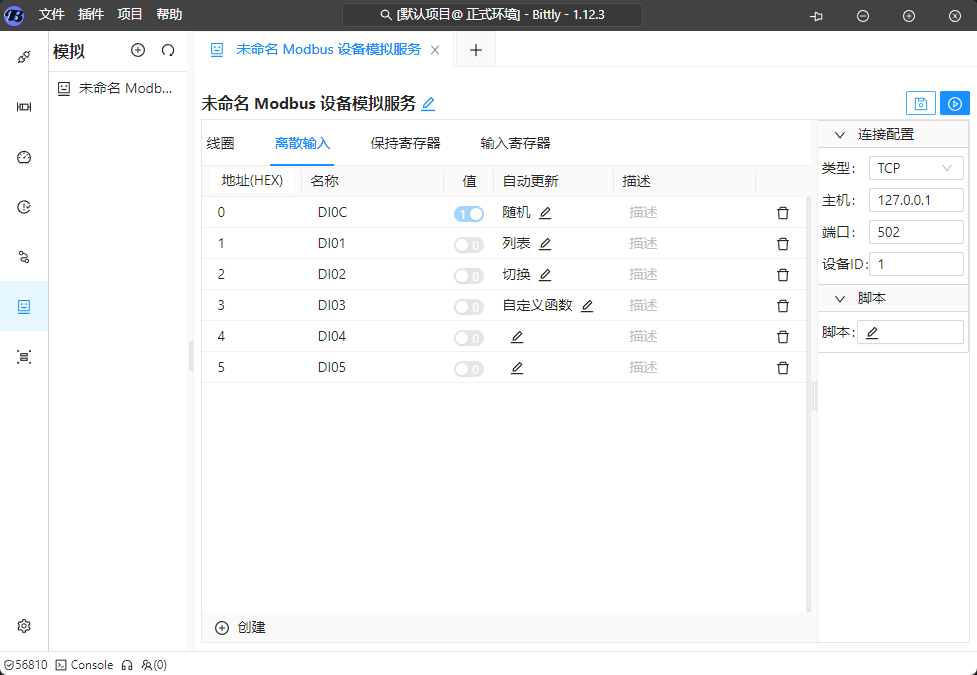Edit the 随机 auto-update setting
977x675 pixels.
(545, 213)
